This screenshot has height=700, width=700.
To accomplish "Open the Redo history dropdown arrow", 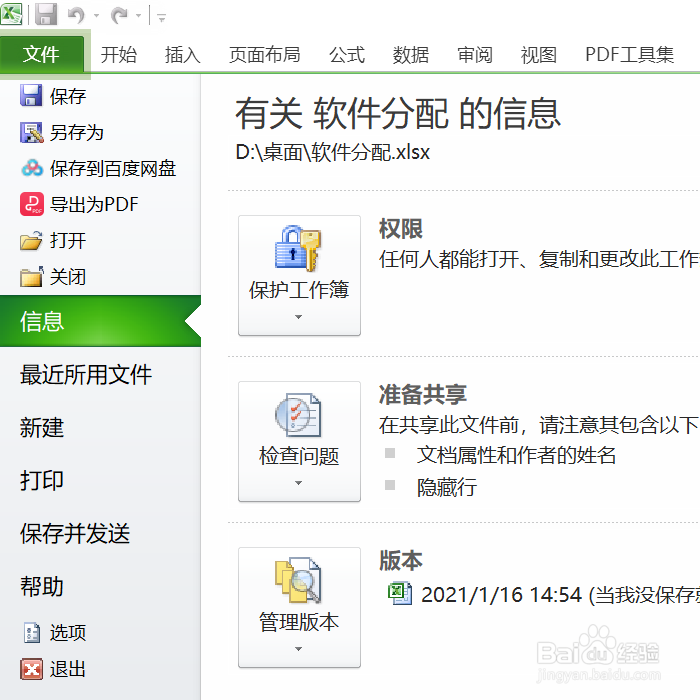I will coord(139,16).
